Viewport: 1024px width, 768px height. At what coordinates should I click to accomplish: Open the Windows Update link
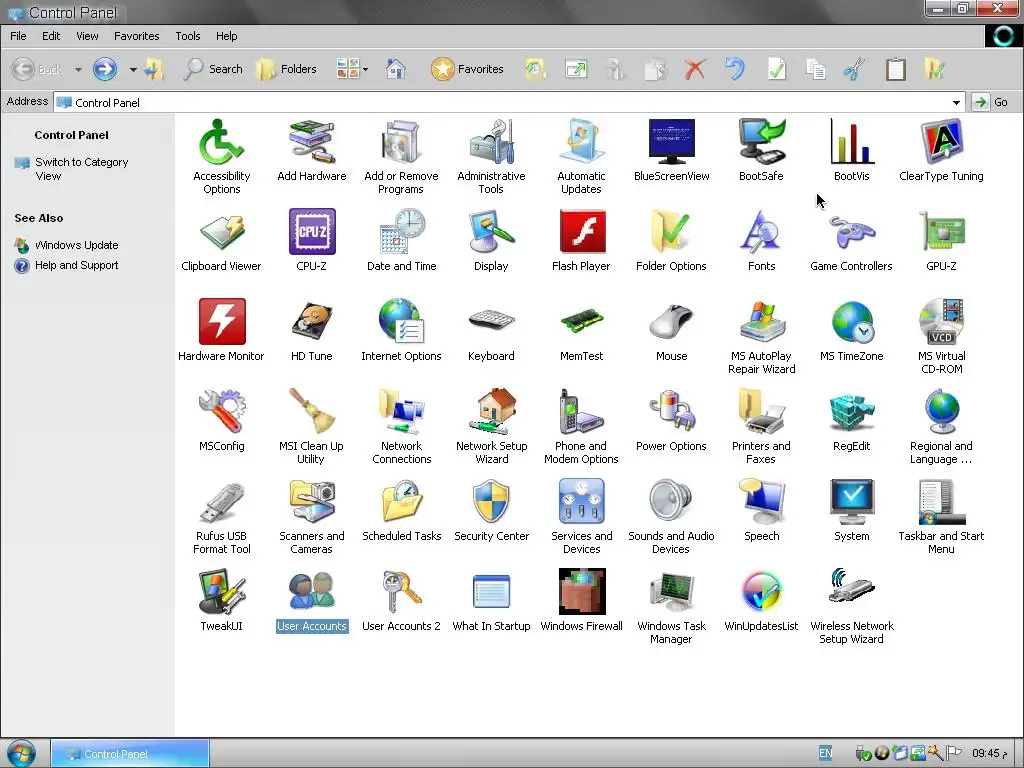click(76, 246)
